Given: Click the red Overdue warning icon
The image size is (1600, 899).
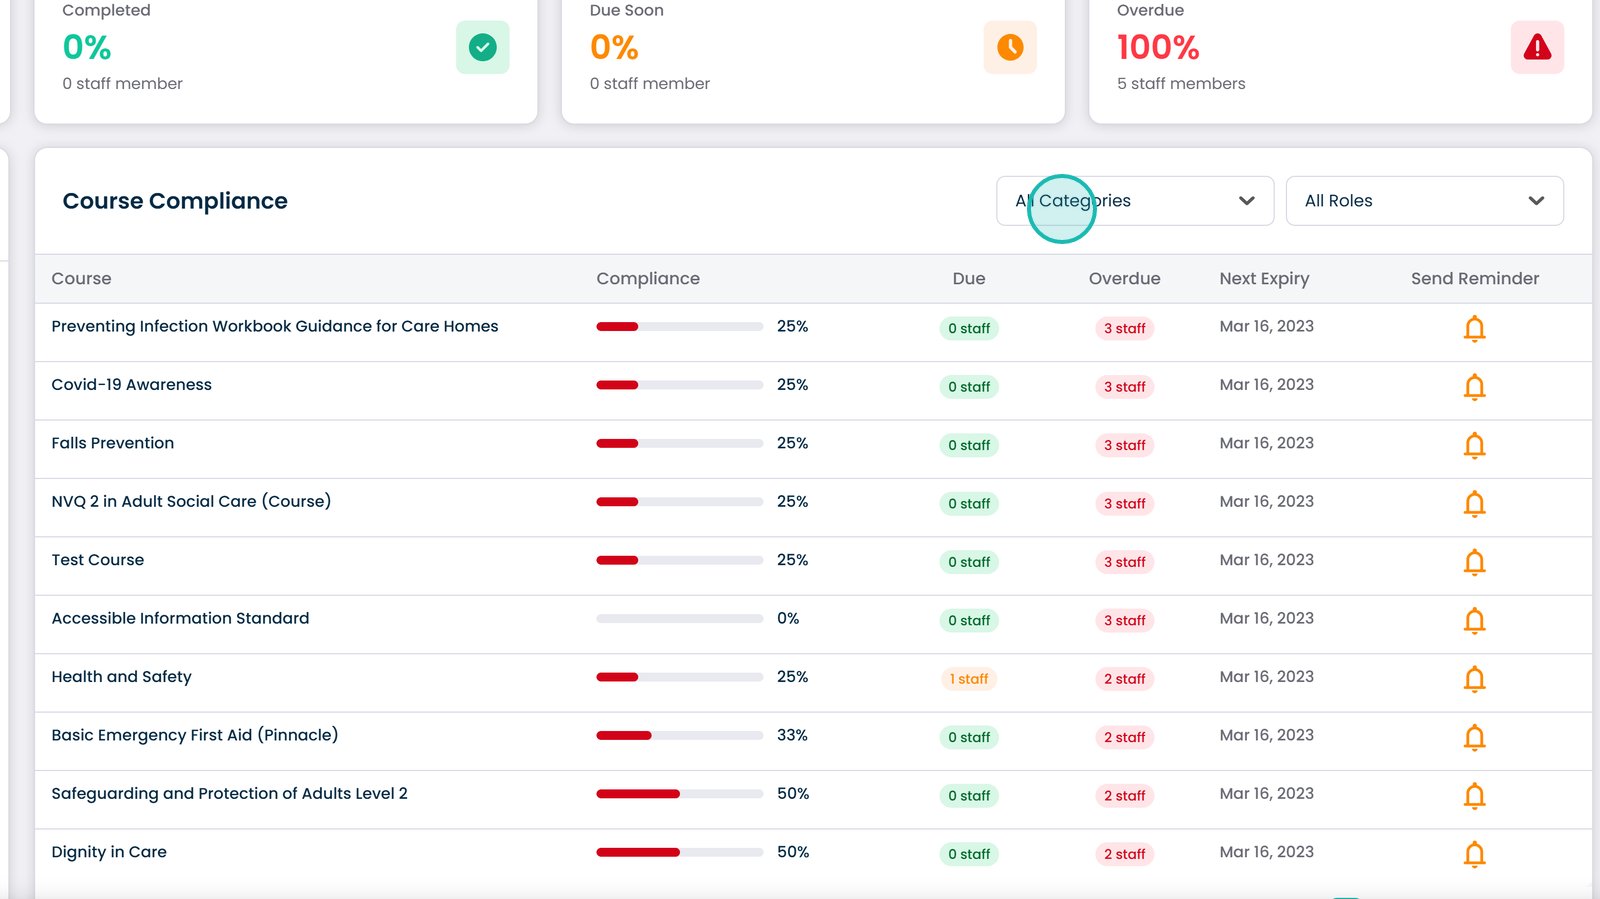Looking at the screenshot, I should (x=1536, y=47).
